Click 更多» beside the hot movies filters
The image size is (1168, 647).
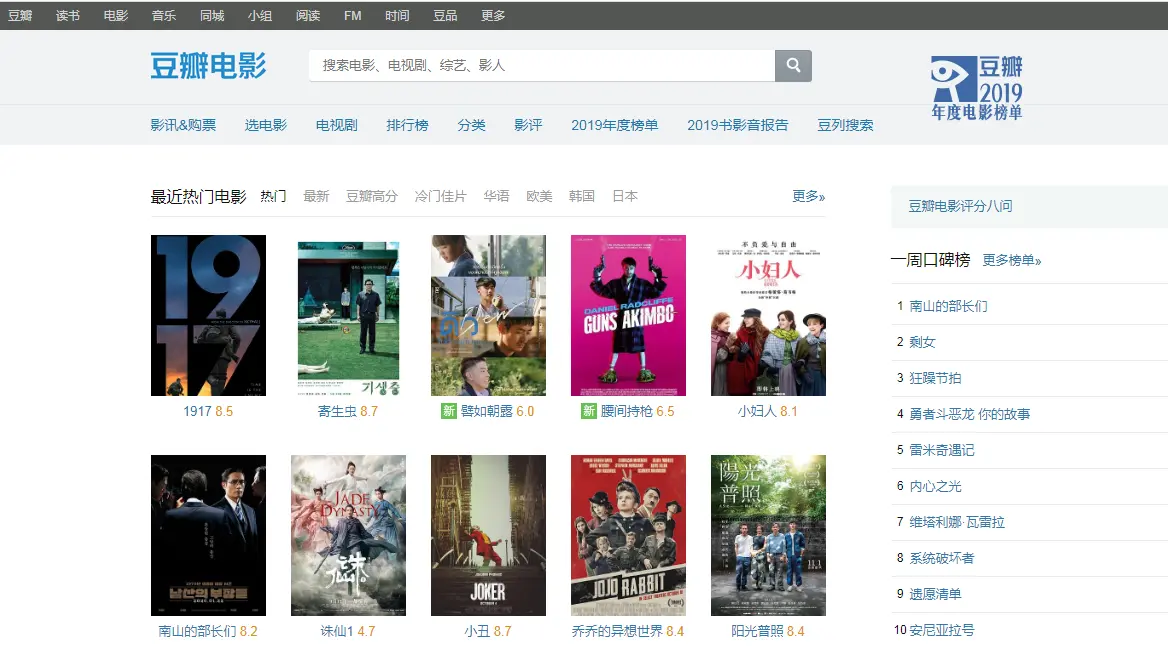click(x=808, y=197)
